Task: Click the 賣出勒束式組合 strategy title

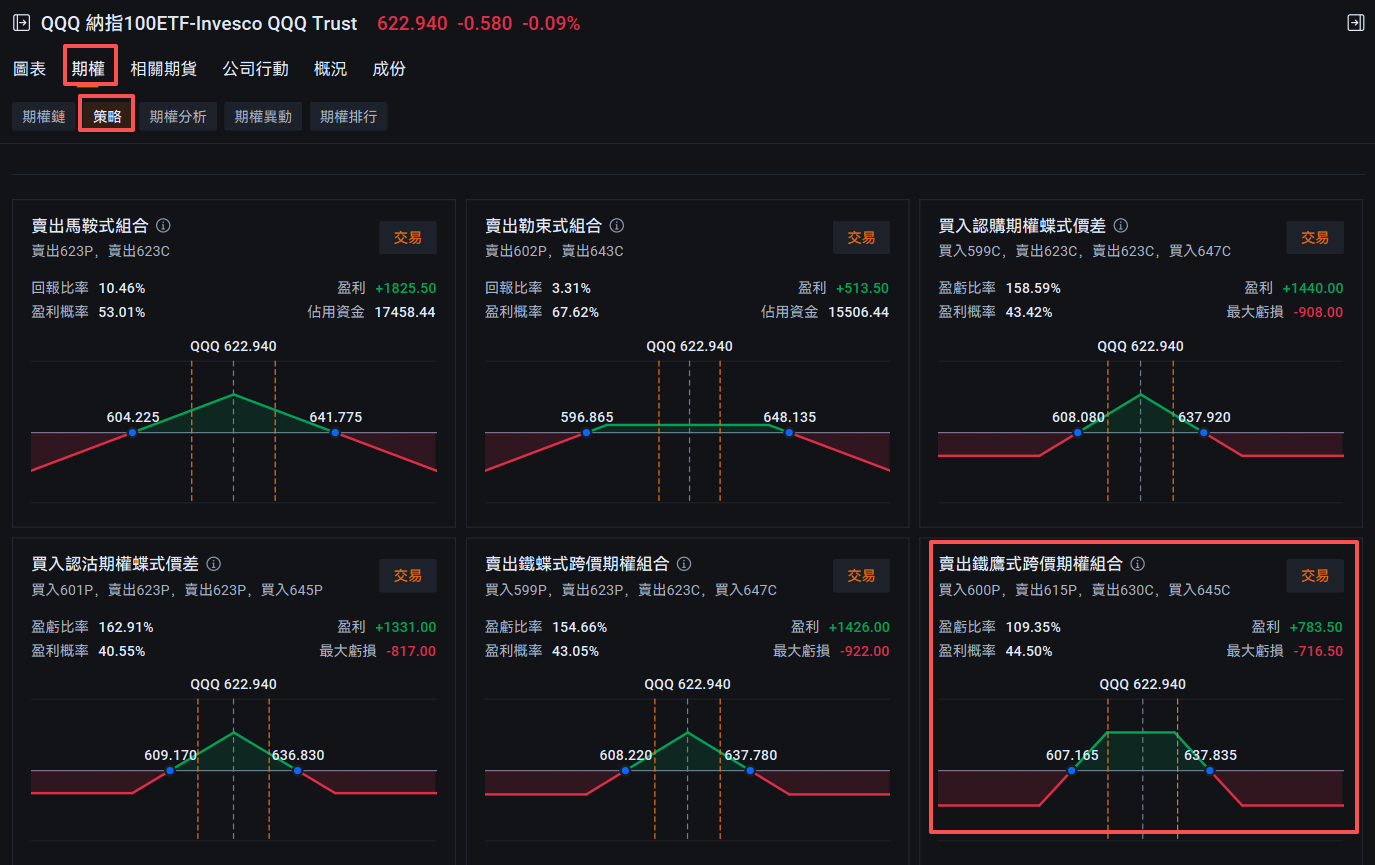Action: [x=544, y=226]
